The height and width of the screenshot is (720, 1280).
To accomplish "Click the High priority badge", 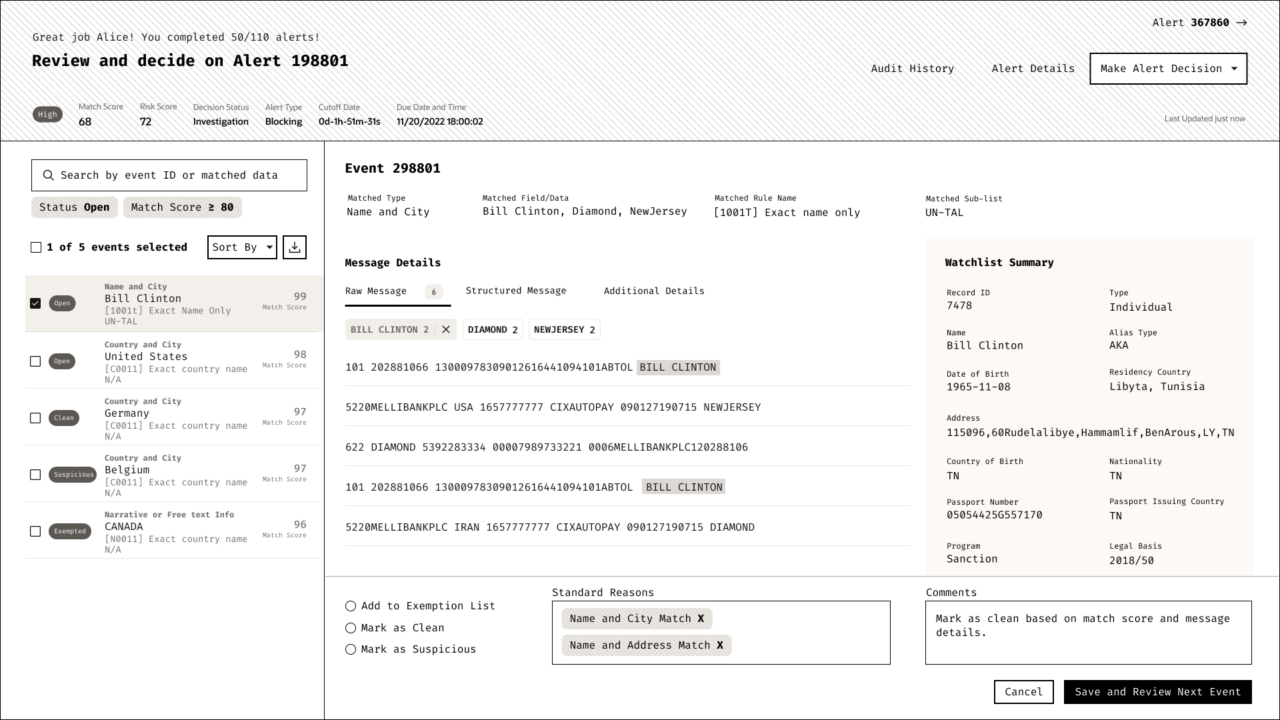I will coord(47,115).
